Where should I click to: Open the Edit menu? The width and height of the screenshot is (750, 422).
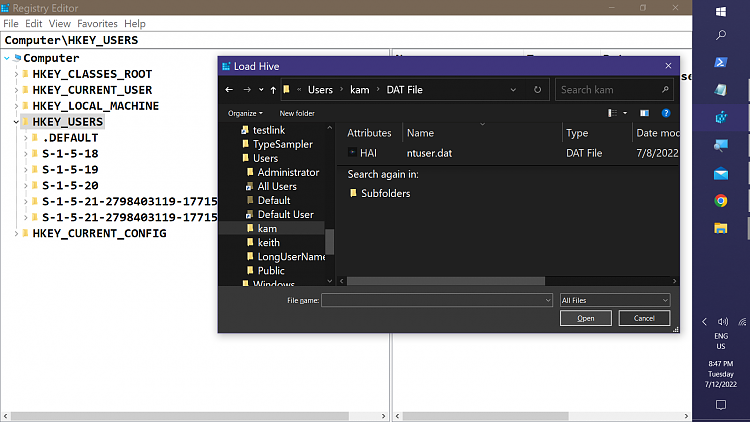click(35, 23)
